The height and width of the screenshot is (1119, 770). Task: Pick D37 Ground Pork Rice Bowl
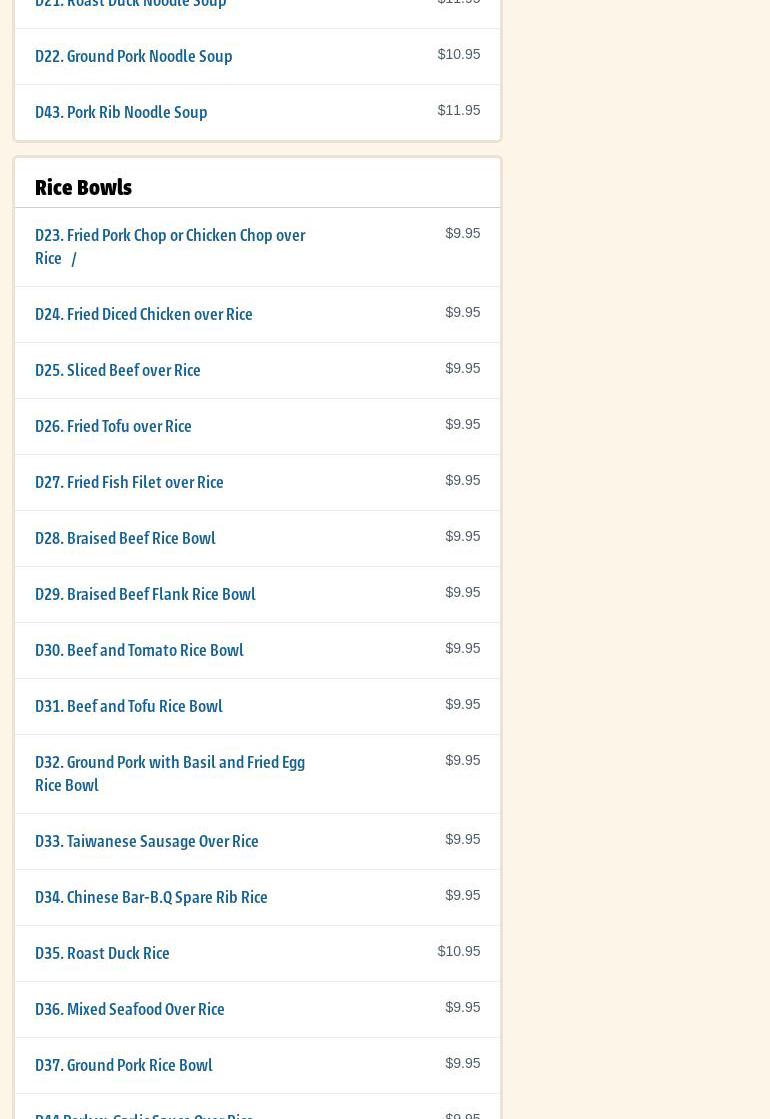[x=124, y=1065]
